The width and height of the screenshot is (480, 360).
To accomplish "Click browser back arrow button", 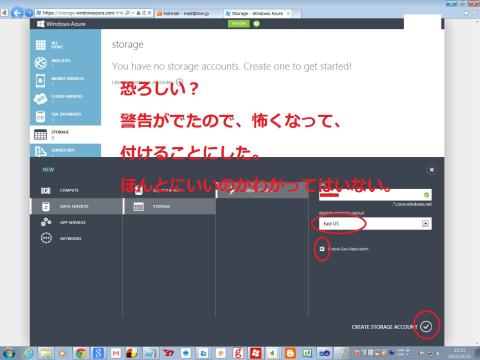I will (x=17, y=13).
